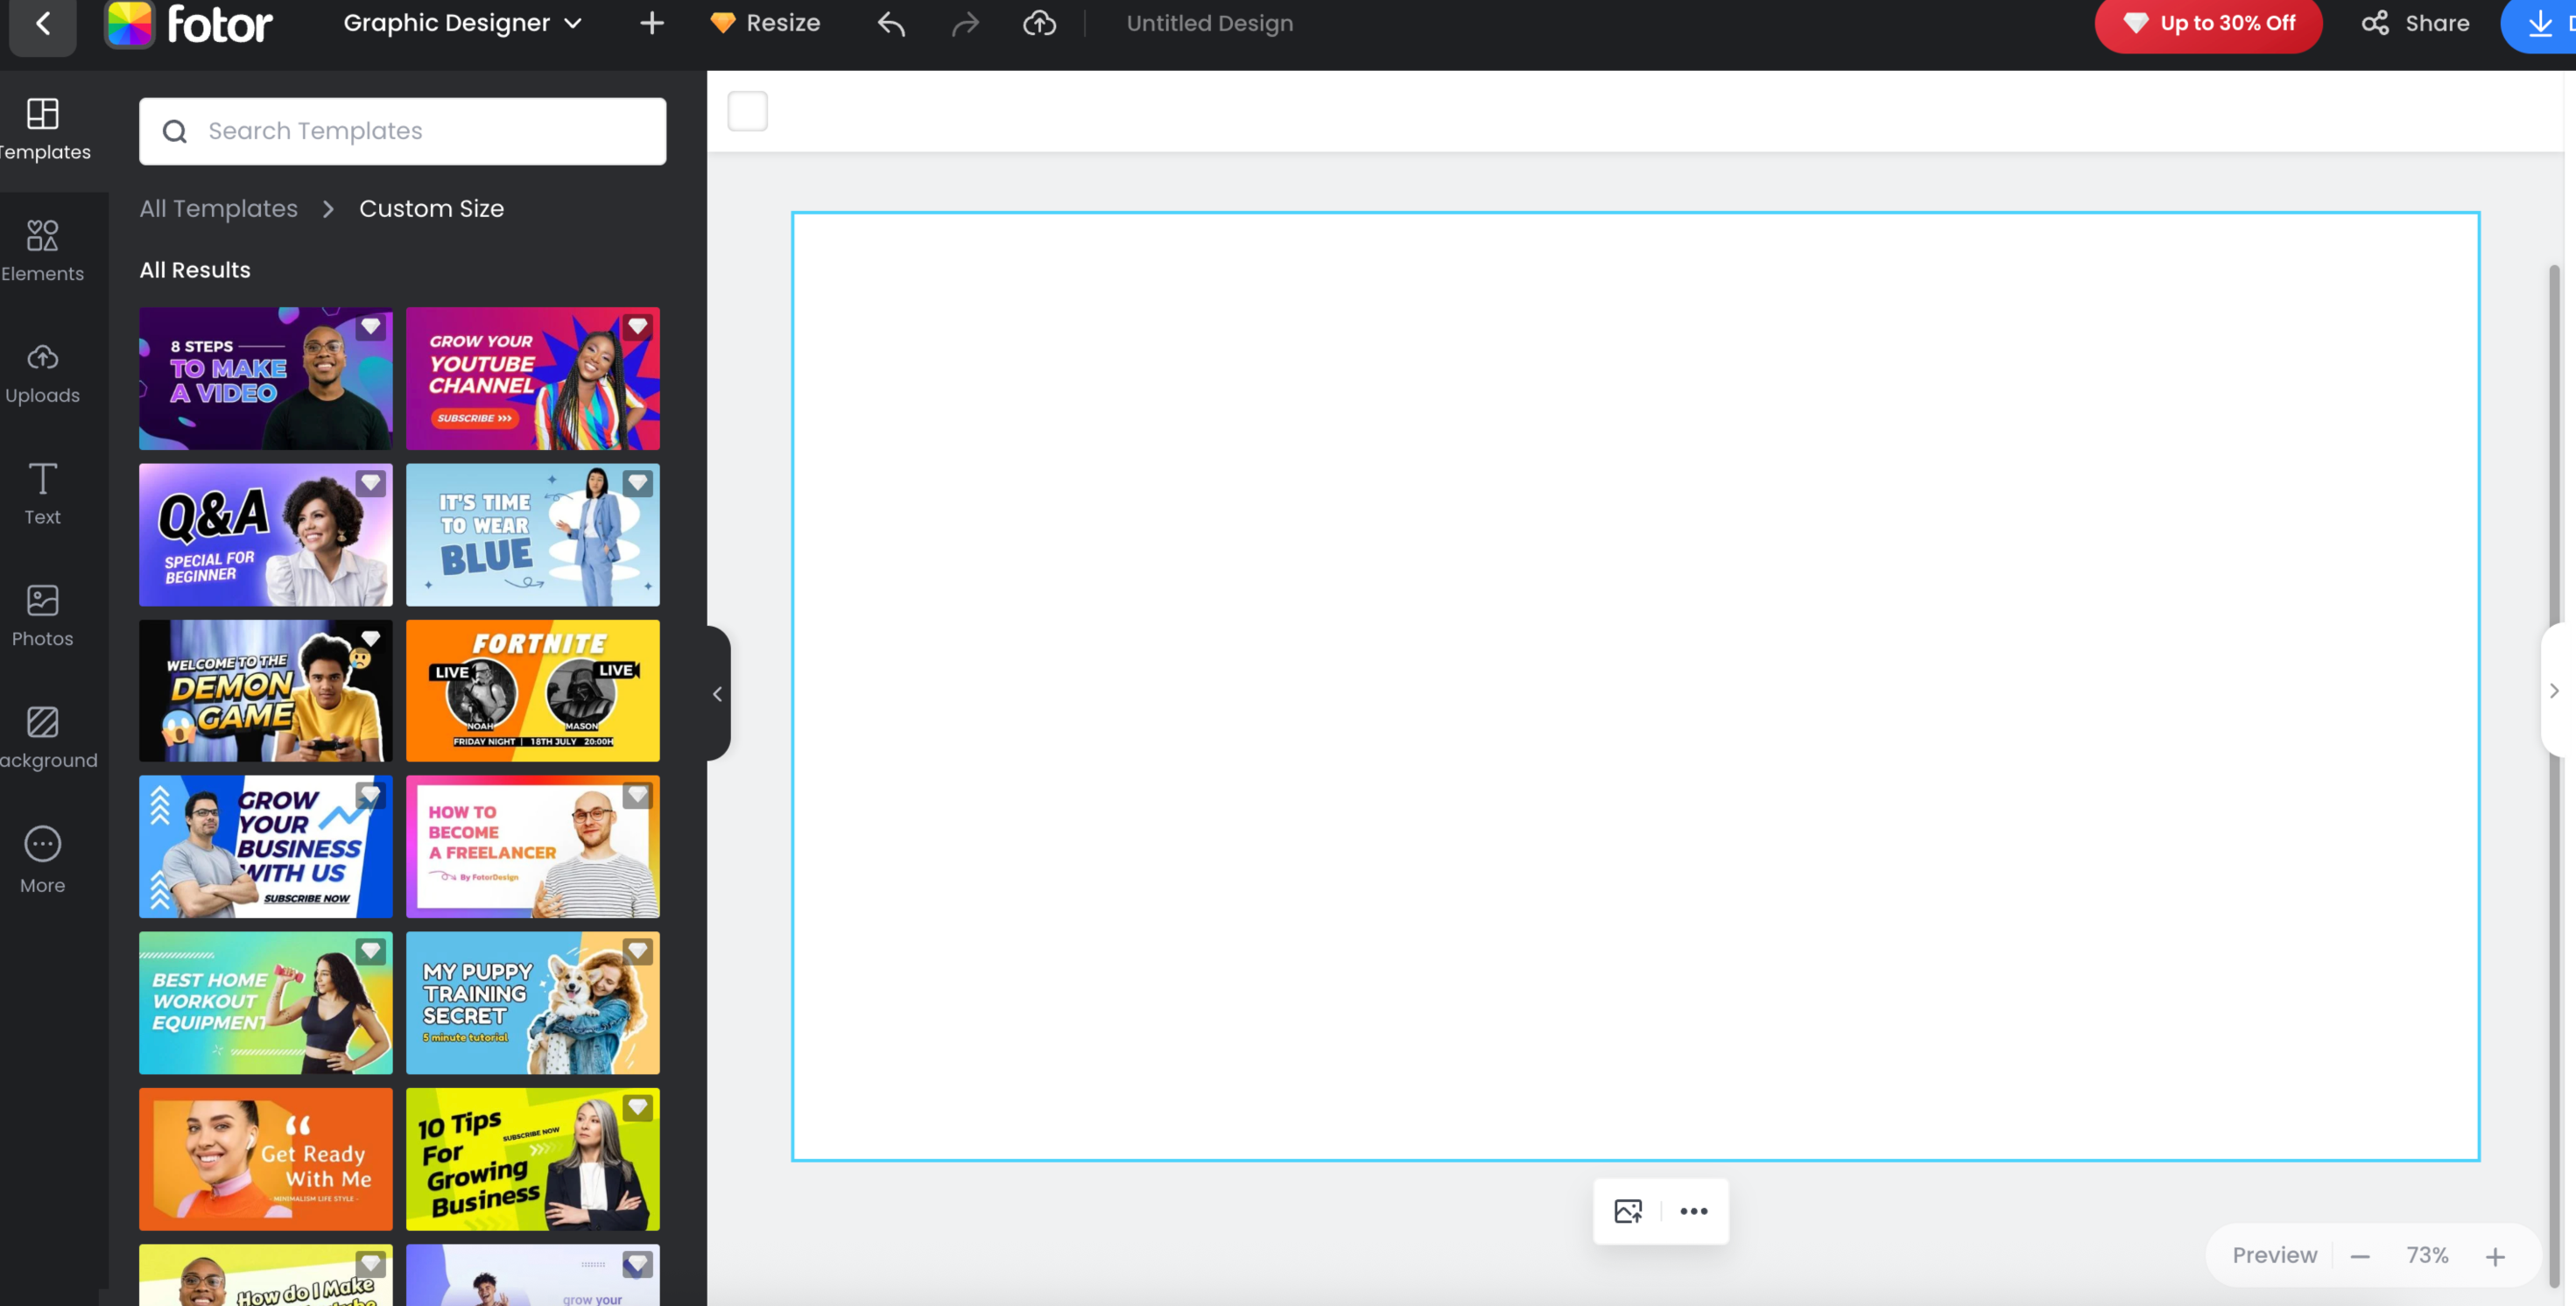Select the Grow Your YouTube Channel template
The height and width of the screenshot is (1306, 2576).
click(x=533, y=378)
